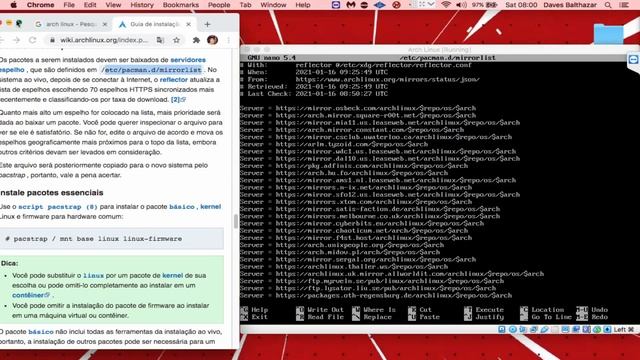Open the blue folder on the desktop

click(x=608, y=34)
